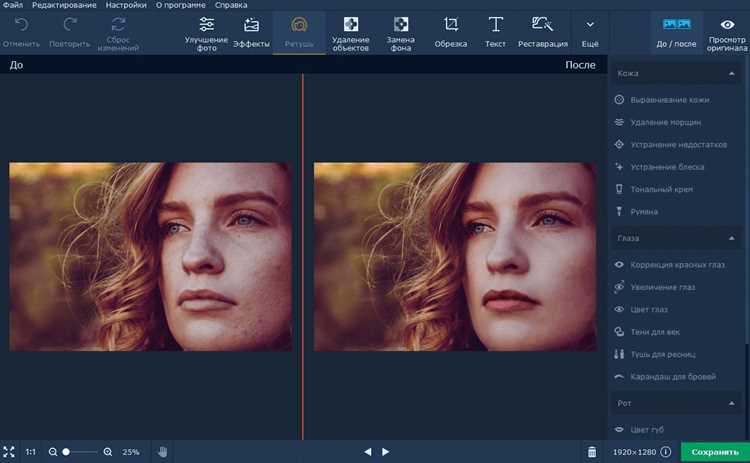Open the Реставрация tool

tap(542, 33)
